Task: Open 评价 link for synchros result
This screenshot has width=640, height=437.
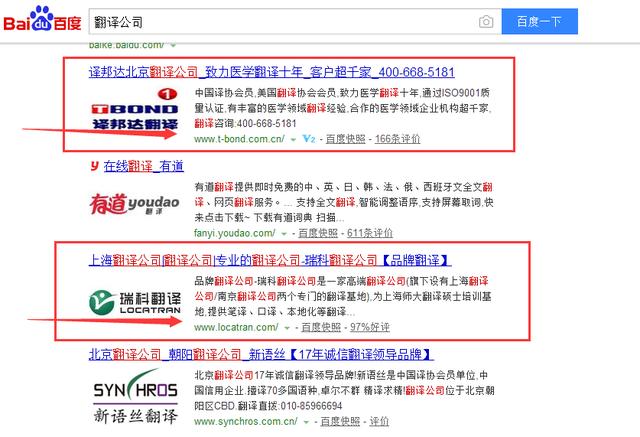Action: tap(379, 421)
